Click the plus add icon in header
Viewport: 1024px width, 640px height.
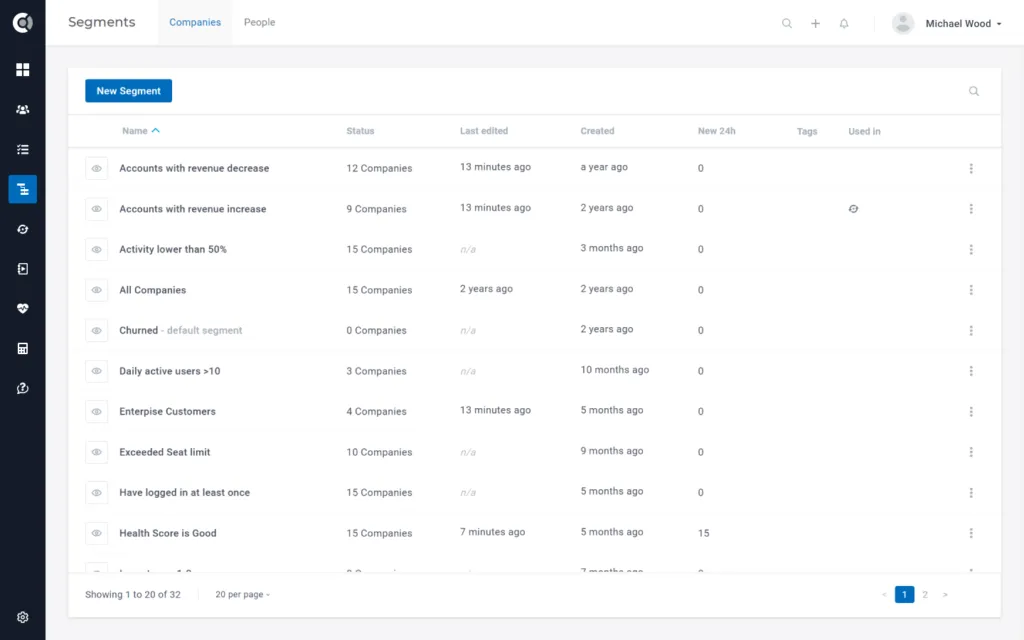click(x=816, y=24)
